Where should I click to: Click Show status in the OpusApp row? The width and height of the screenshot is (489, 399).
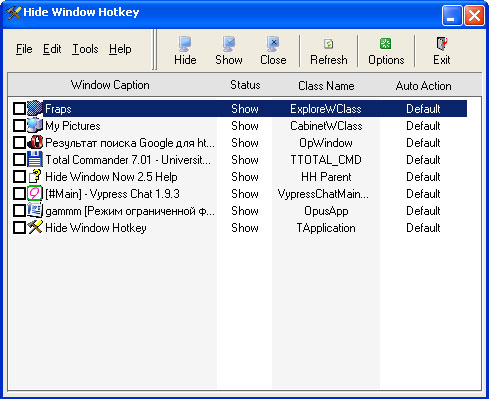(x=245, y=211)
